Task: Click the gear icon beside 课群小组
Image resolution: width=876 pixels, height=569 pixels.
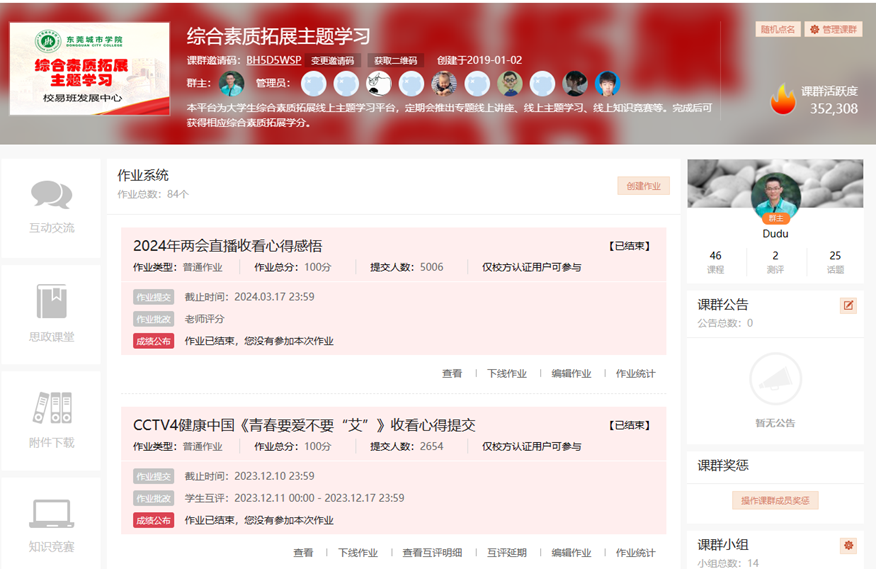Action: 849,545
